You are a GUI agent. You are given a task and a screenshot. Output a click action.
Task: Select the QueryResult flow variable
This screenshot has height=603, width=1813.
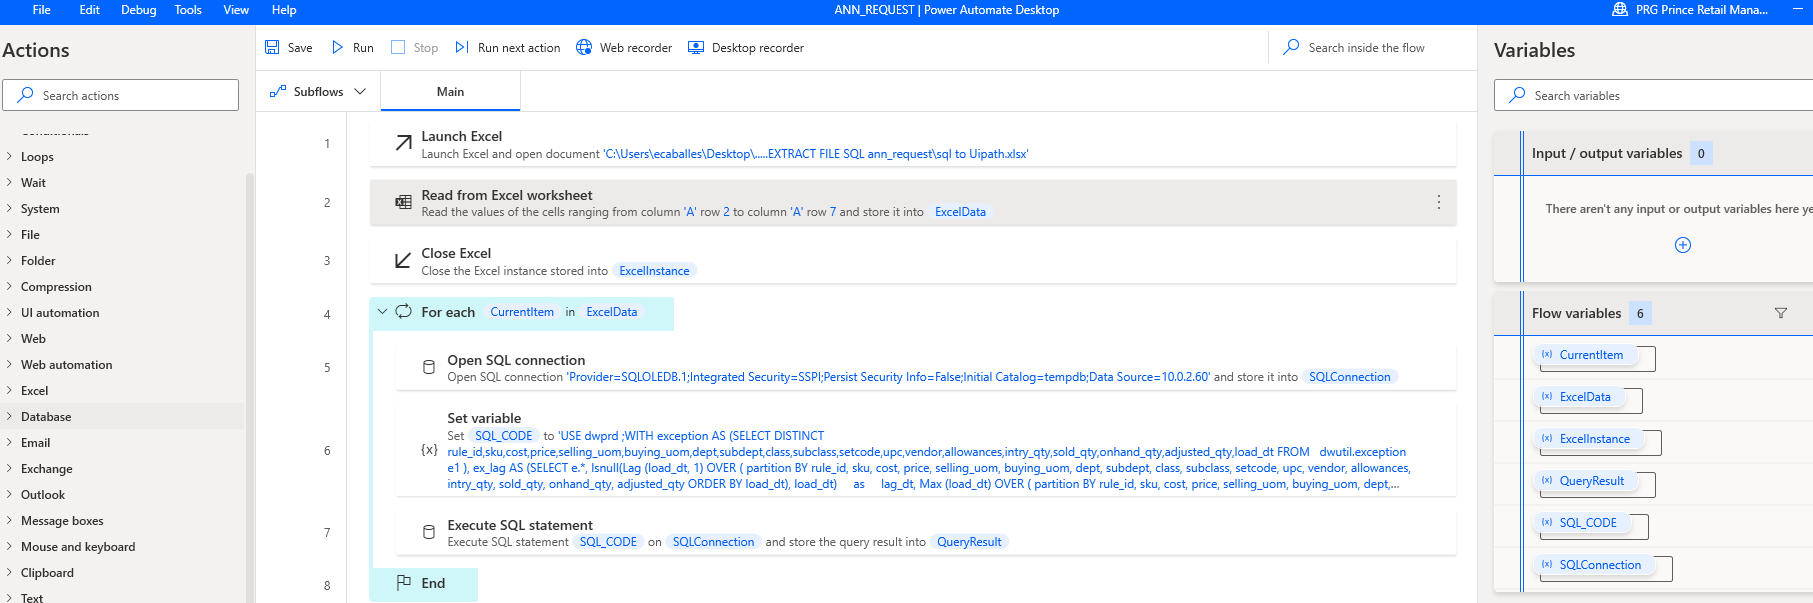click(1584, 481)
